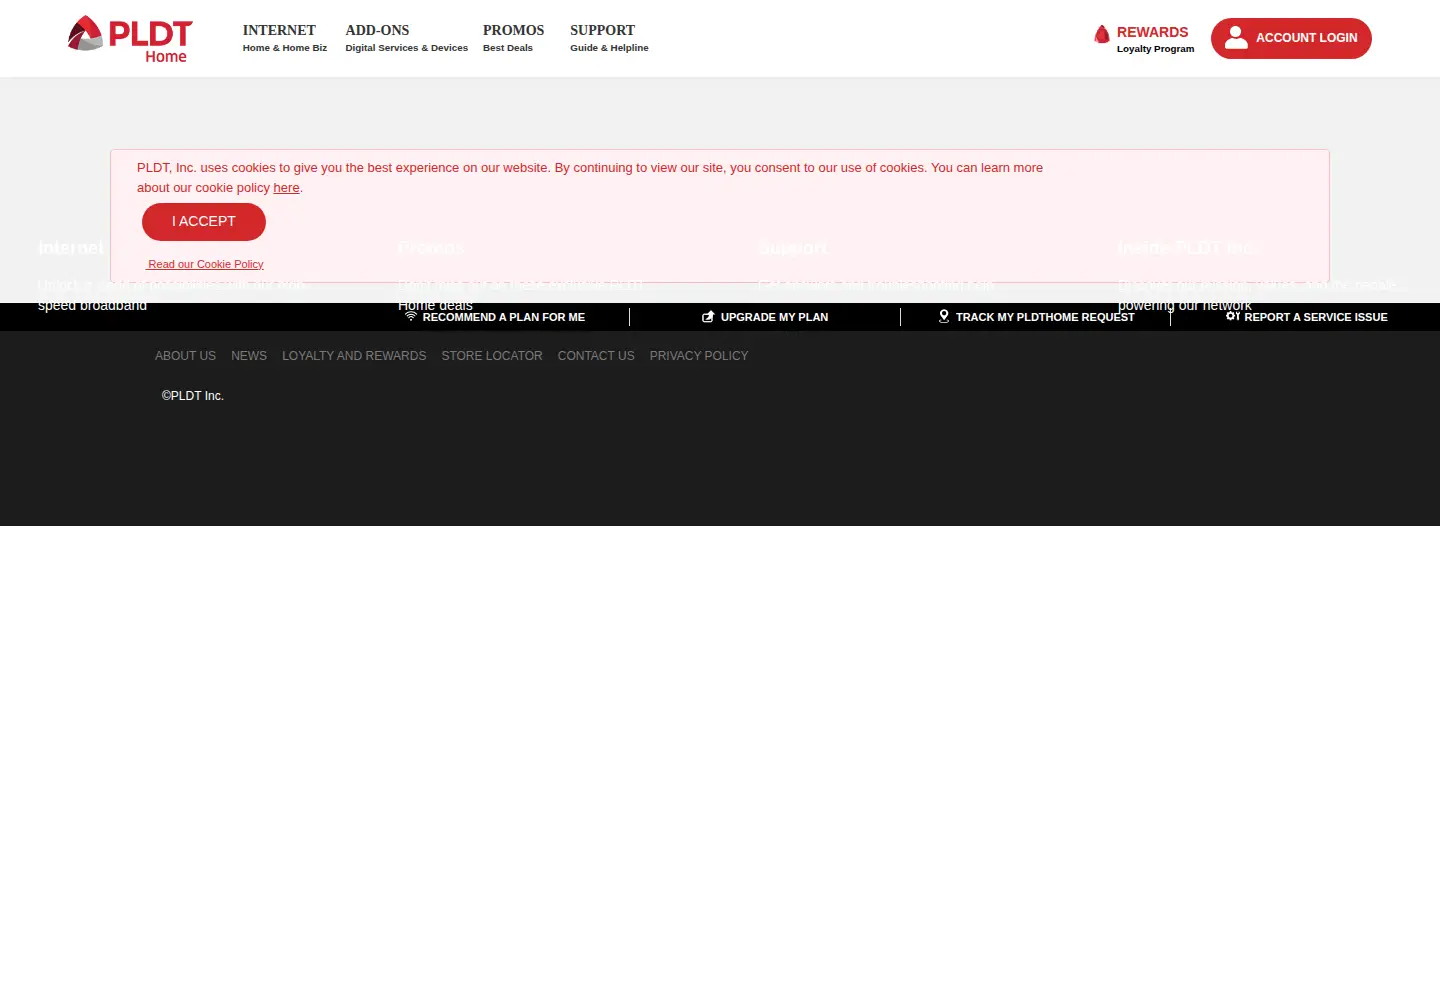Open the cookie policy 'here' link

click(286, 188)
